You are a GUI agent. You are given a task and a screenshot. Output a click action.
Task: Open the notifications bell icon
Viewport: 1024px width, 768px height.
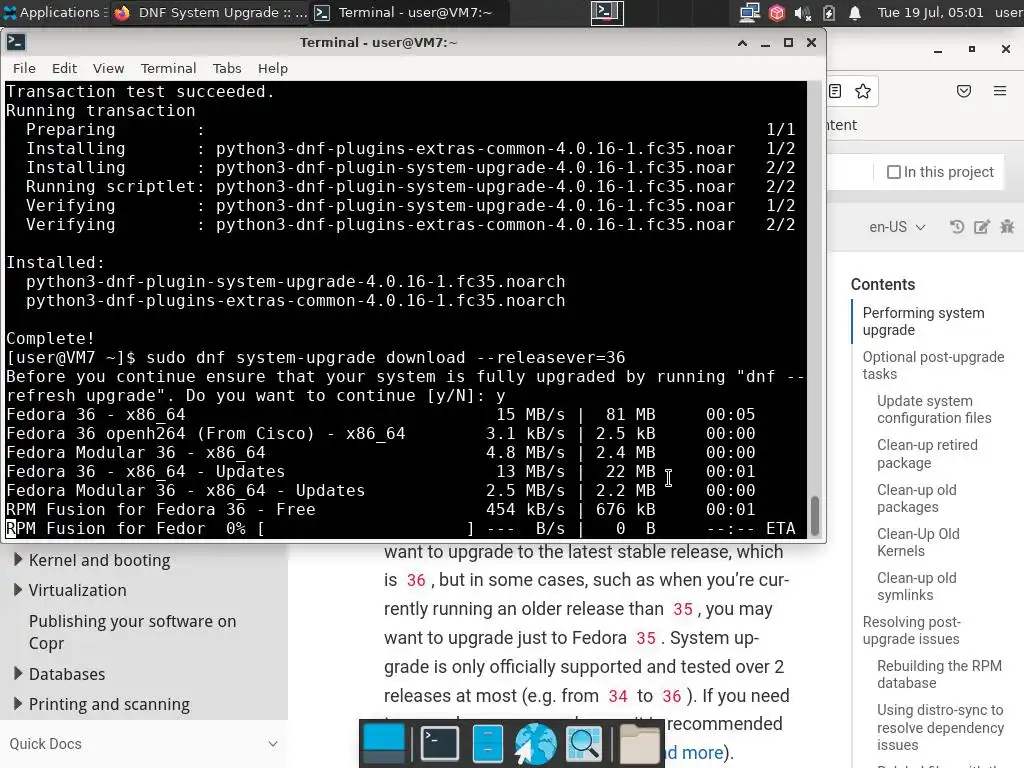pos(855,12)
